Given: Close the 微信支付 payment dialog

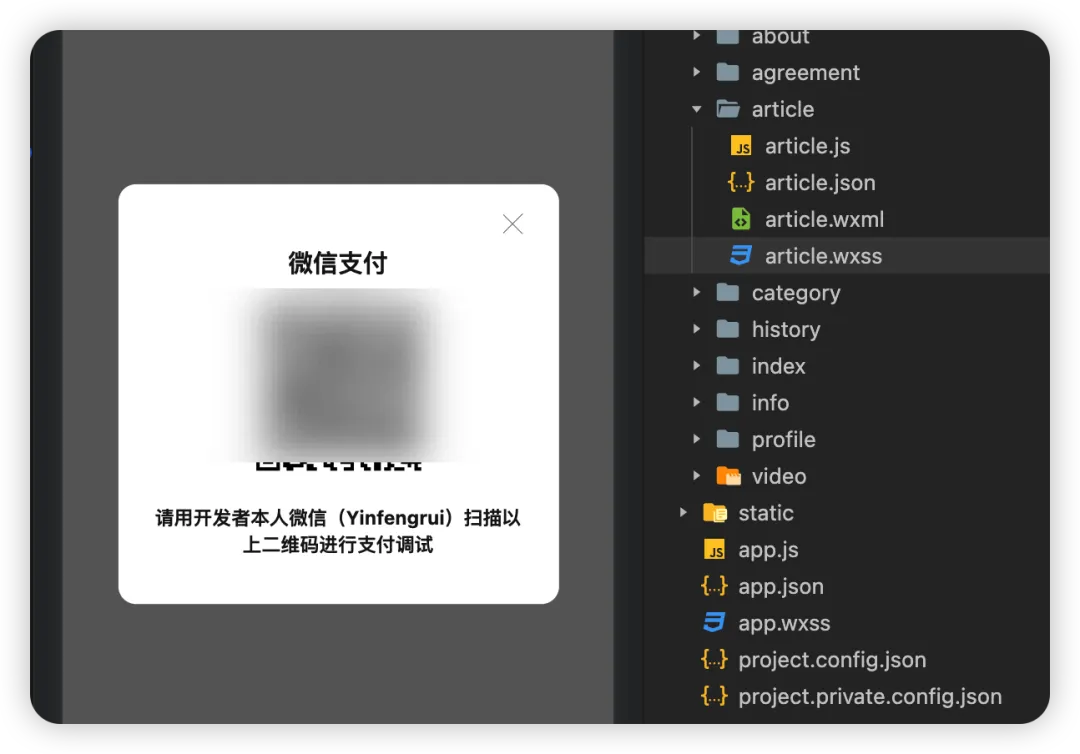Looking at the screenshot, I should point(512,224).
